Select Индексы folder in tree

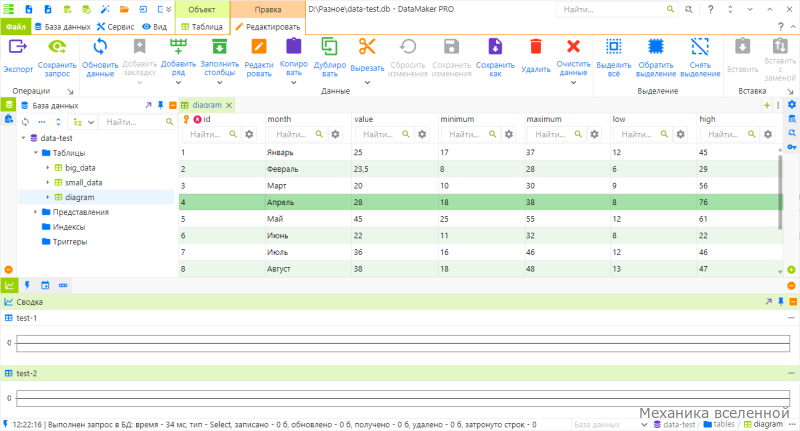tap(69, 227)
